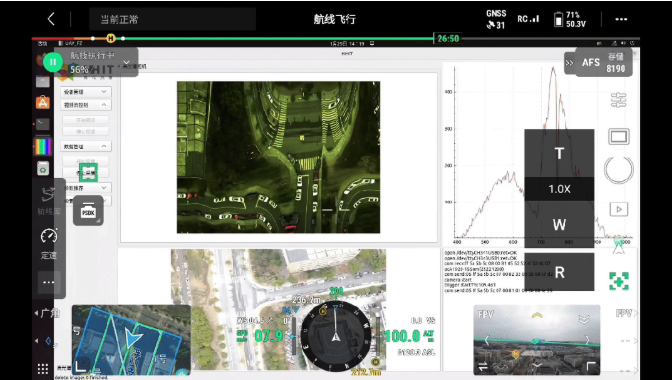Swap views using FPV swap arrows icon
This screenshot has height=380, width=672.
(x=483, y=367)
